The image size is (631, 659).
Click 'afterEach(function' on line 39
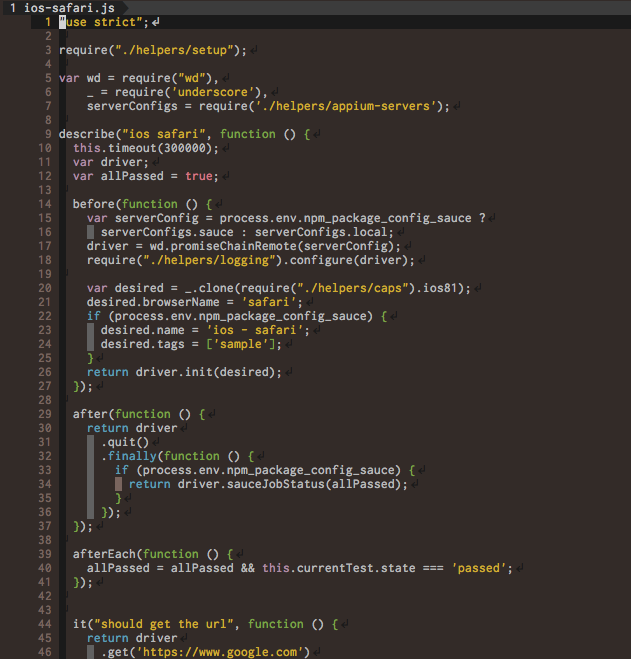[135, 554]
